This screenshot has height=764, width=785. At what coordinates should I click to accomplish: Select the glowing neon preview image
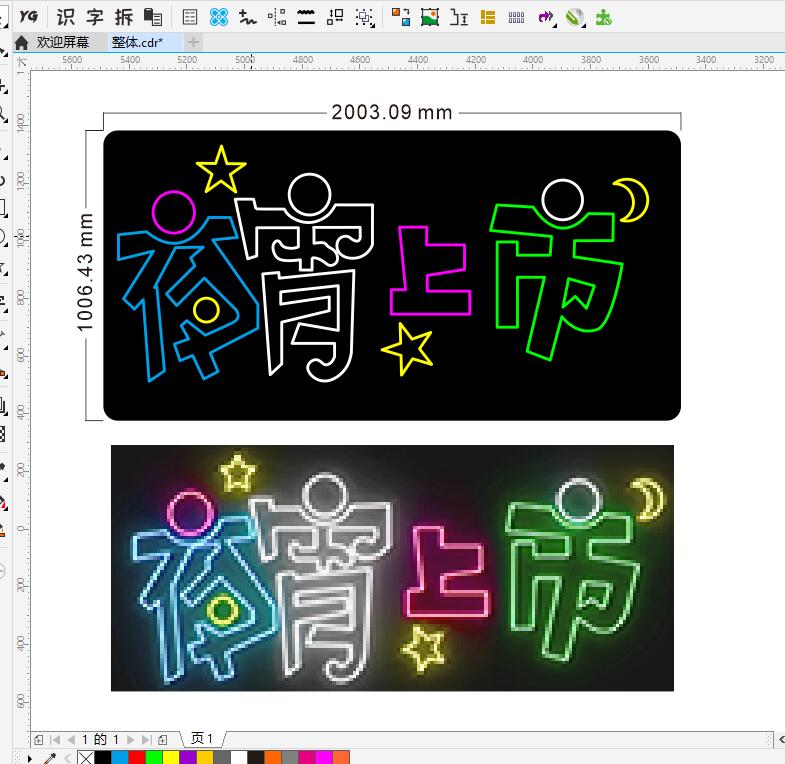pos(392,568)
